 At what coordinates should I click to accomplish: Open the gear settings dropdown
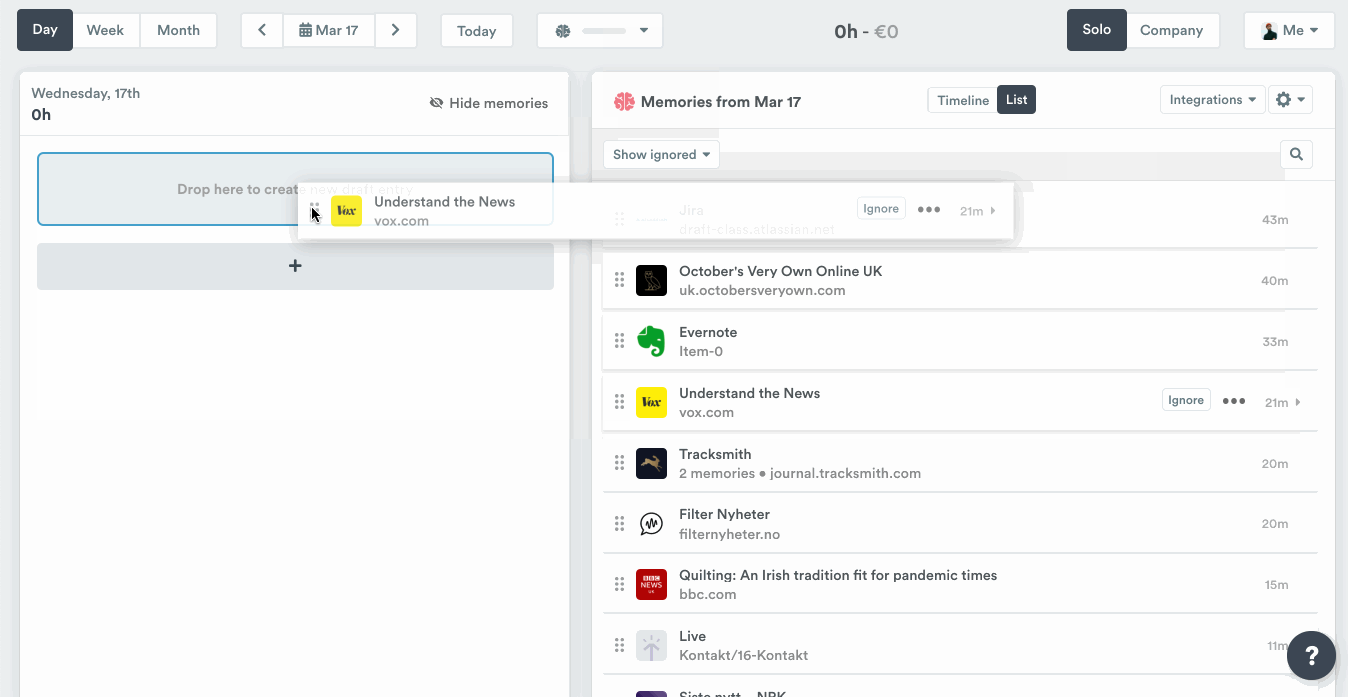click(x=1290, y=100)
